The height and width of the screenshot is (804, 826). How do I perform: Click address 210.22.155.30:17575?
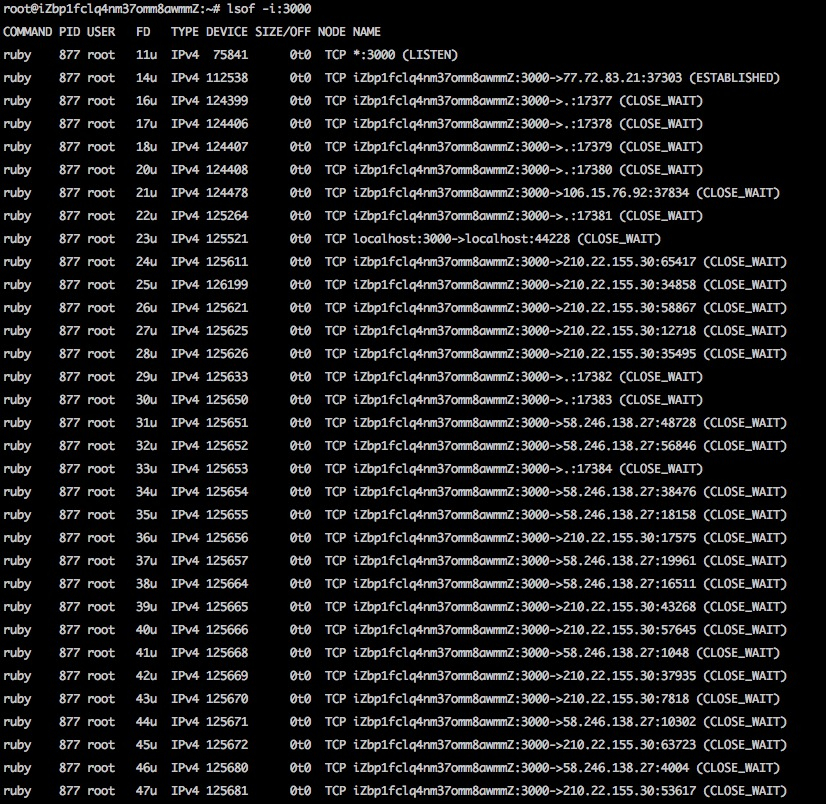(630, 538)
